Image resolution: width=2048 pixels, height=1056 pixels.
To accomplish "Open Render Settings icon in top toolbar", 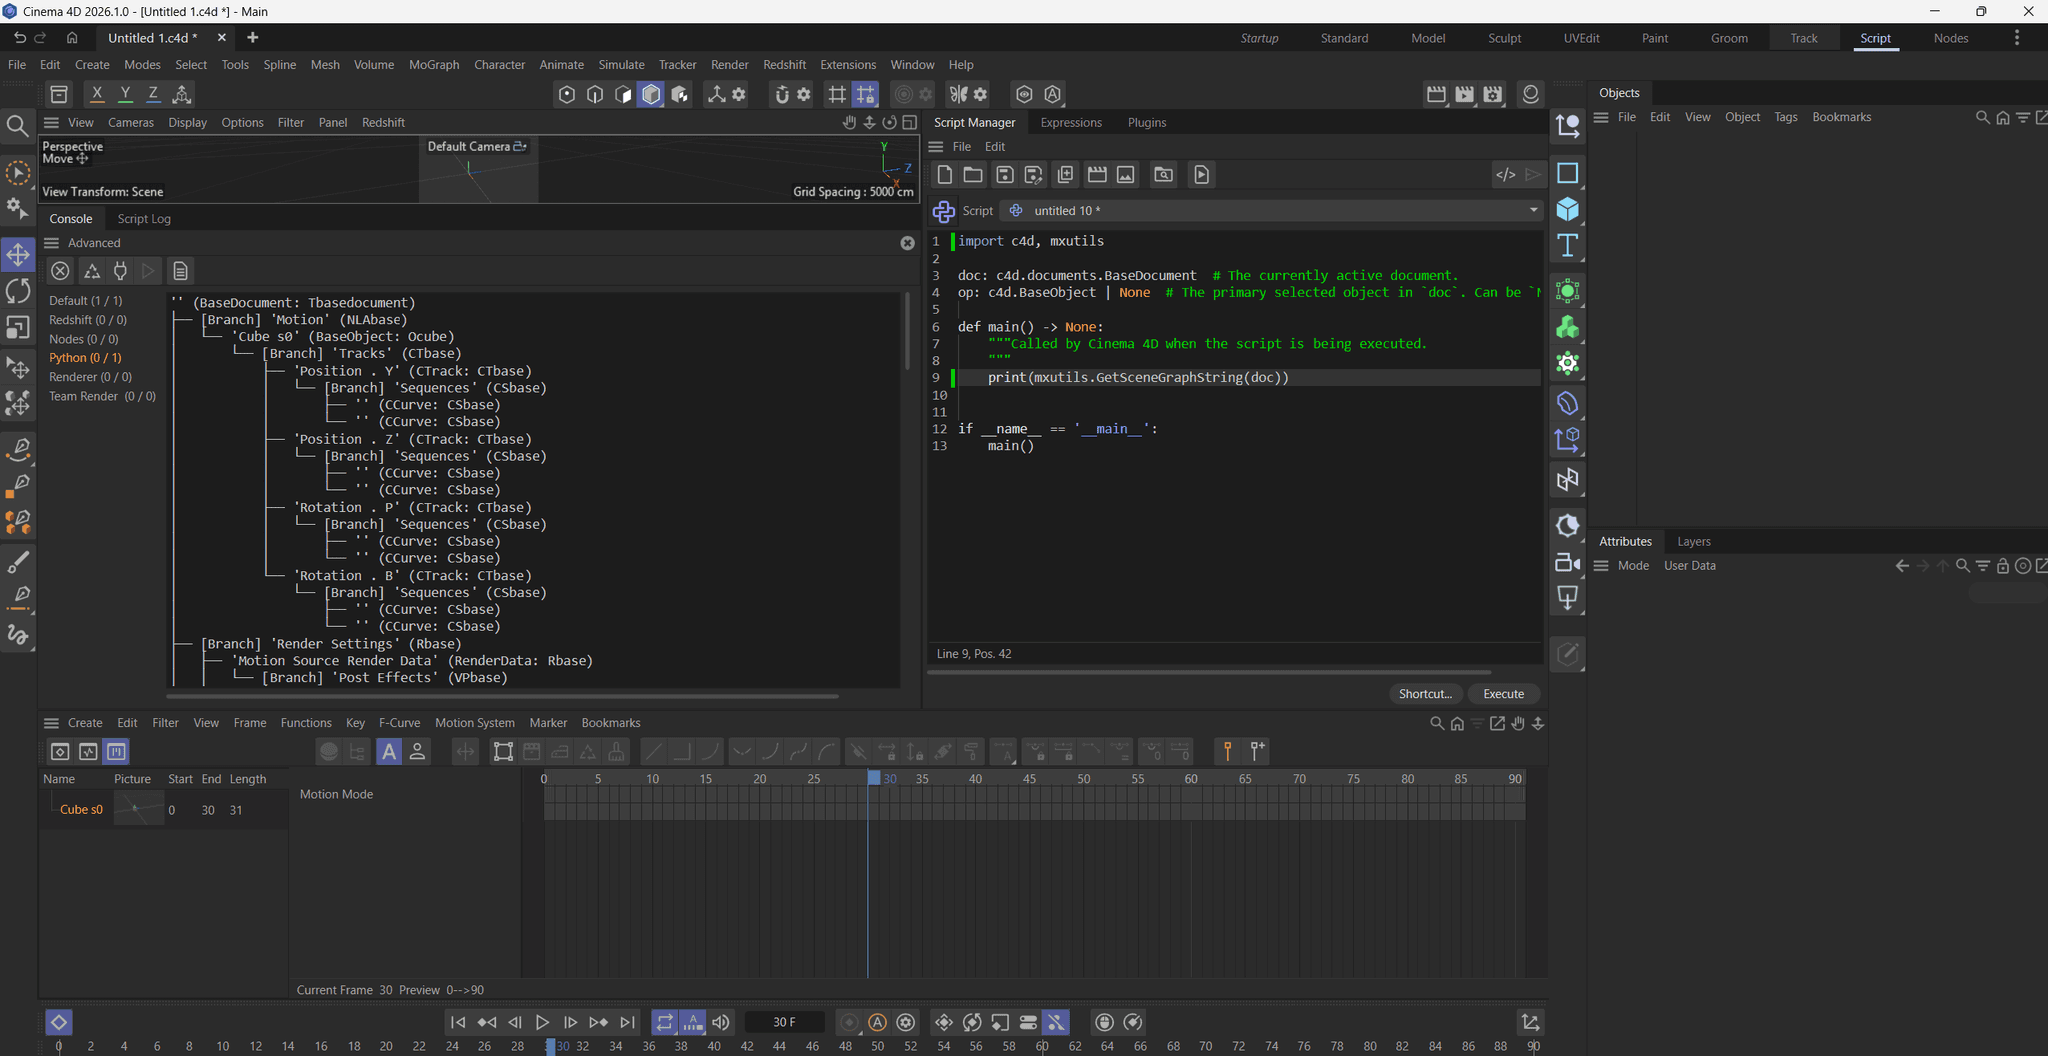I will click(x=1493, y=94).
